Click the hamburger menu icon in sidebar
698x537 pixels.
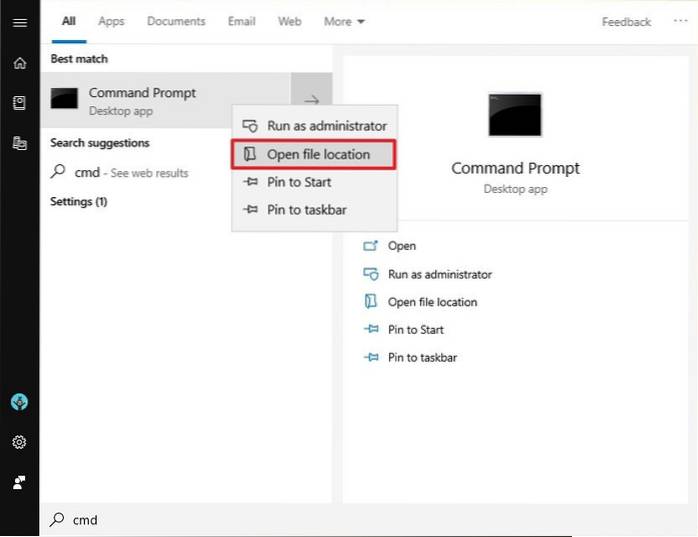click(19, 22)
